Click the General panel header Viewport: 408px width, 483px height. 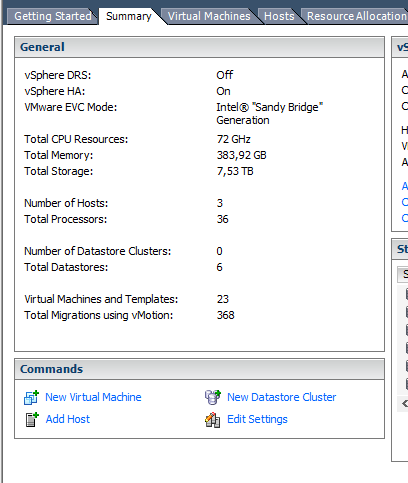coord(199,47)
